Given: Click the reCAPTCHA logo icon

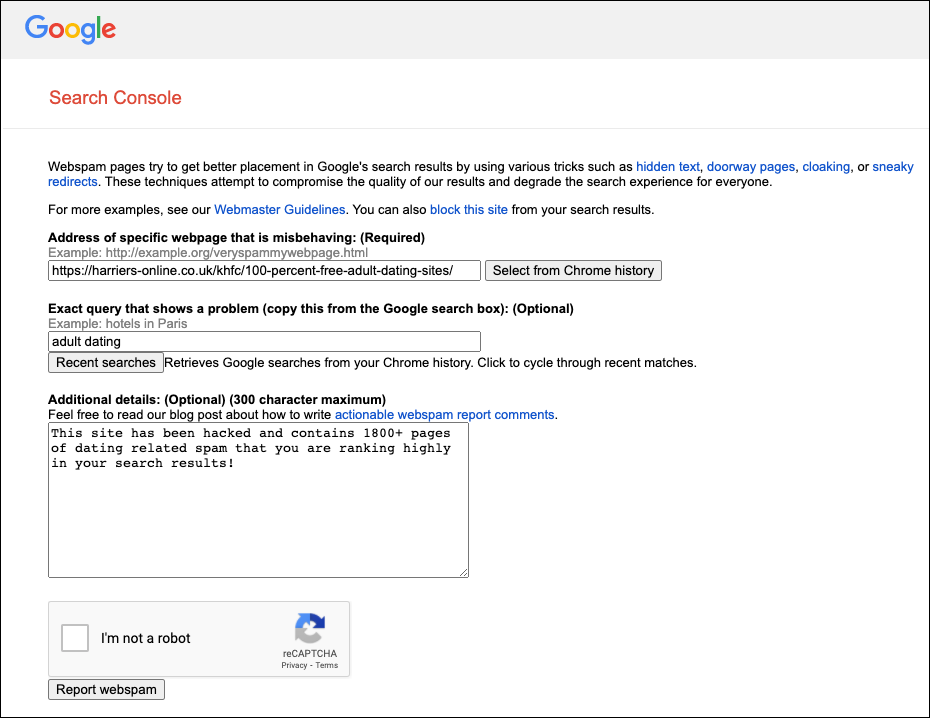Looking at the screenshot, I should pyautogui.click(x=310, y=628).
